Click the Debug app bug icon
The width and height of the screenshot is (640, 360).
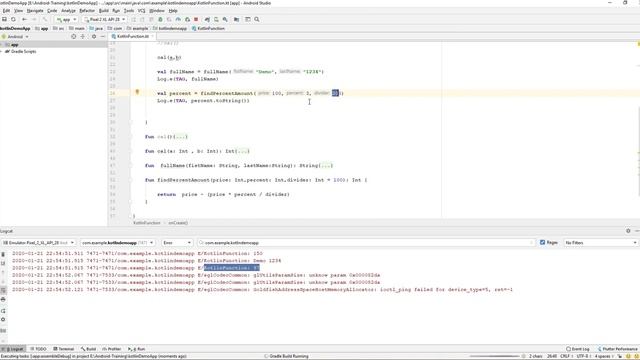[x=160, y=19]
